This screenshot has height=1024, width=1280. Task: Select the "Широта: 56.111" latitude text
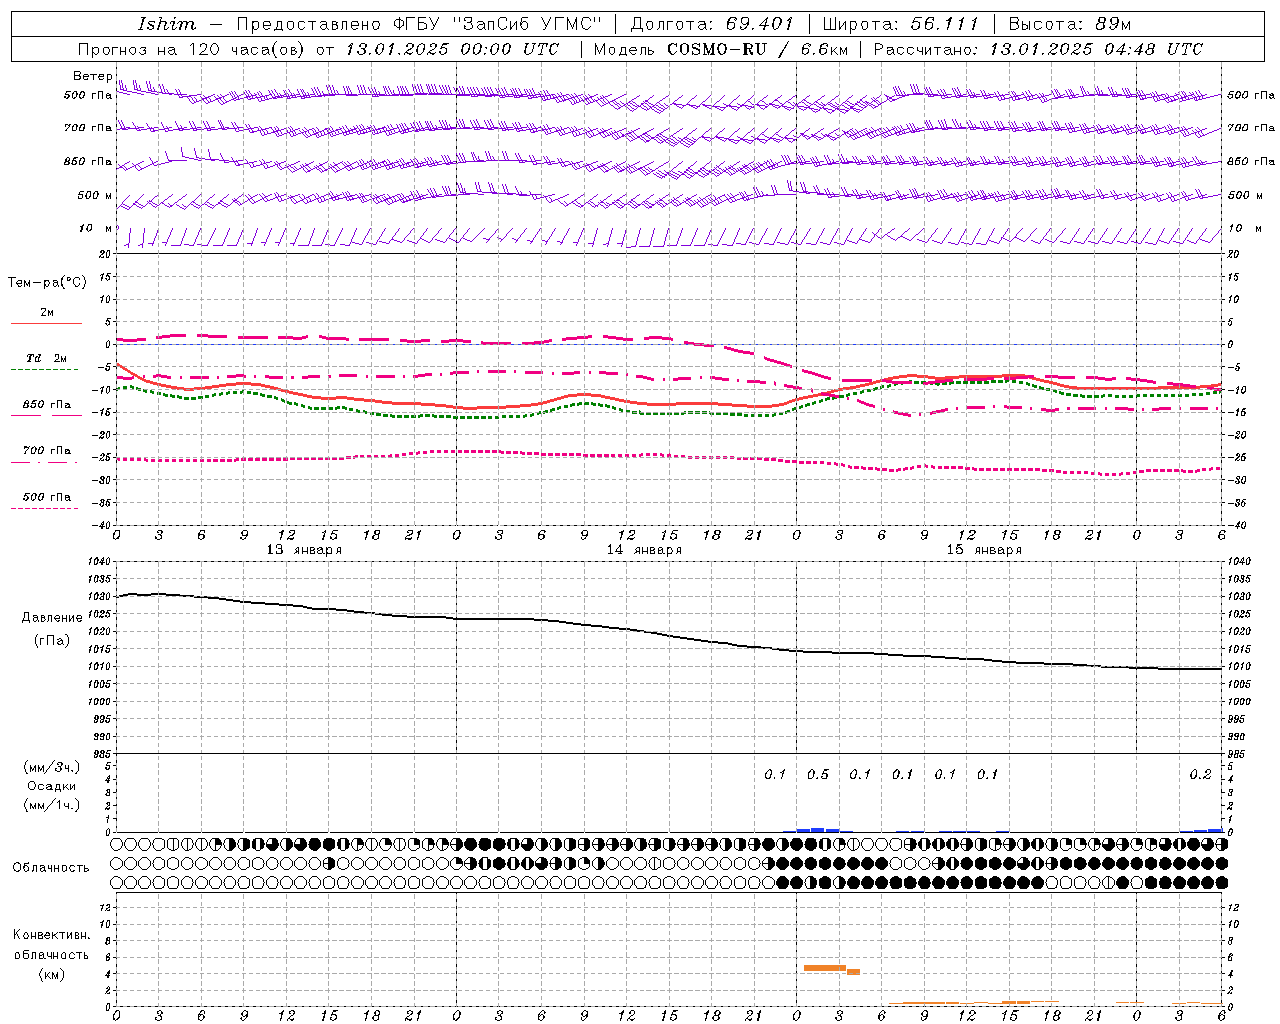(900, 24)
